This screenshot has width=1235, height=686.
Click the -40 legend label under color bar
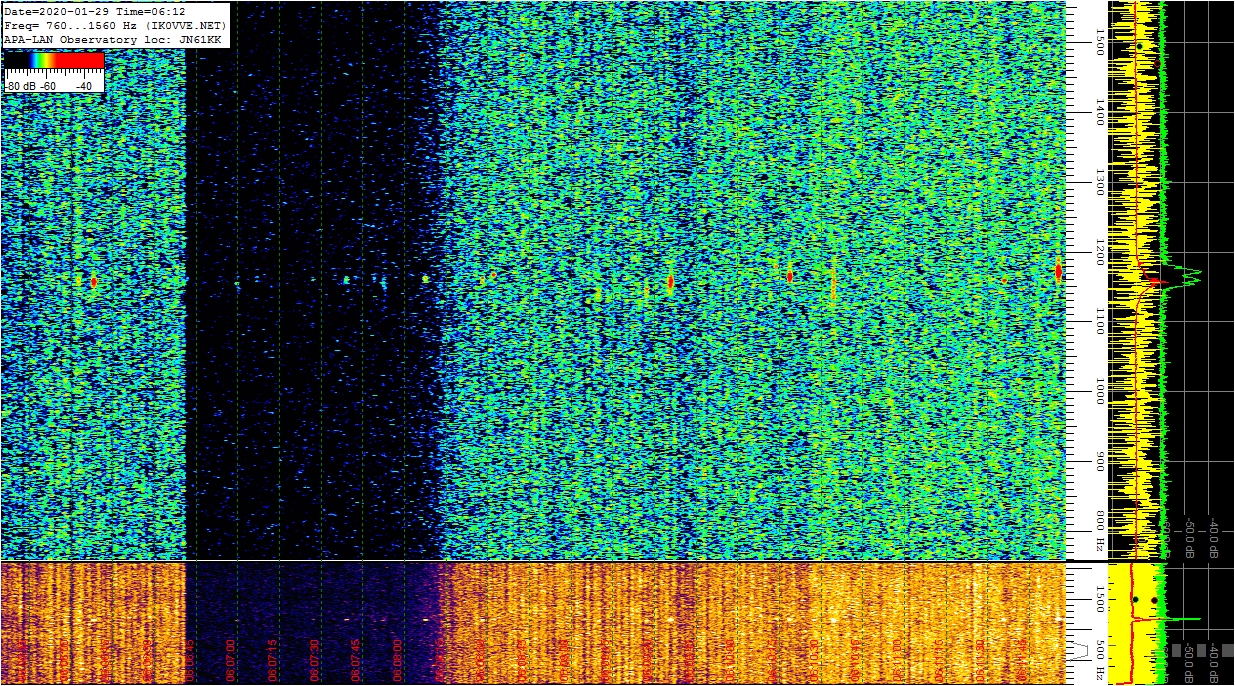click(83, 86)
